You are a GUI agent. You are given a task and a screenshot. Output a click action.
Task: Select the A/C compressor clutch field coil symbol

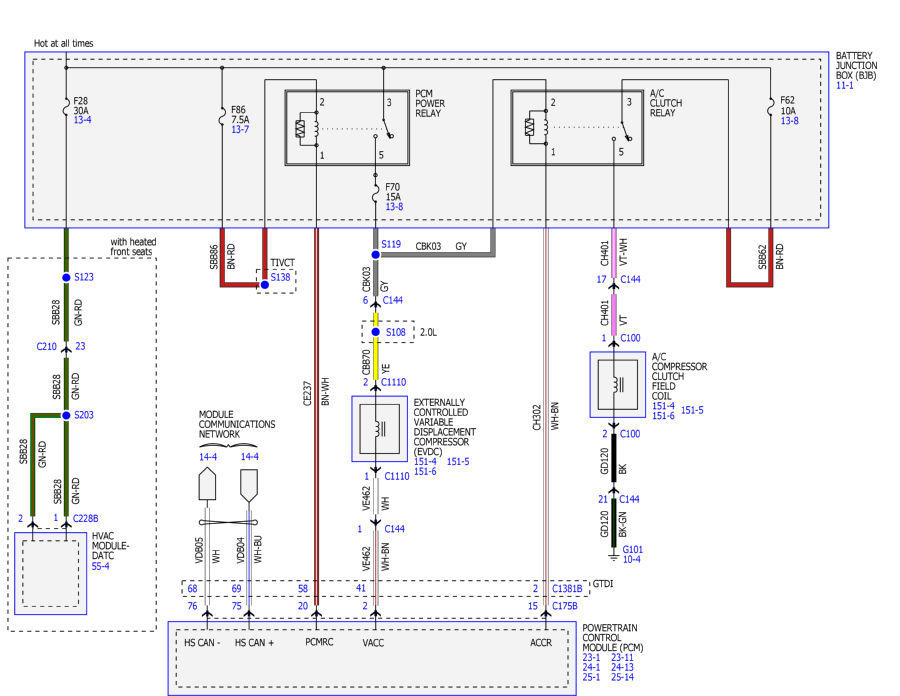pyautogui.click(x=618, y=384)
